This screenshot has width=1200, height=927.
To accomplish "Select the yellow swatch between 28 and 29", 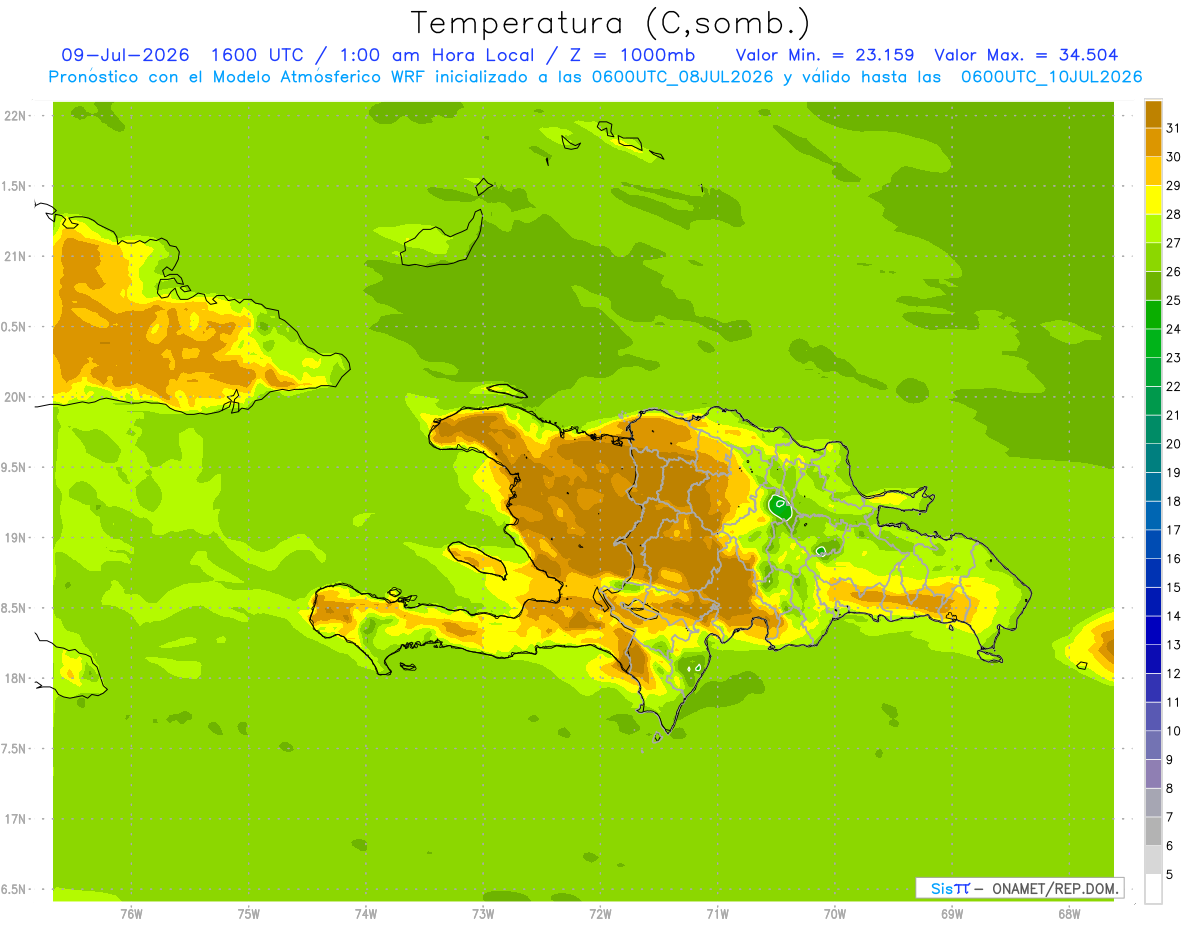I will point(1153,200).
